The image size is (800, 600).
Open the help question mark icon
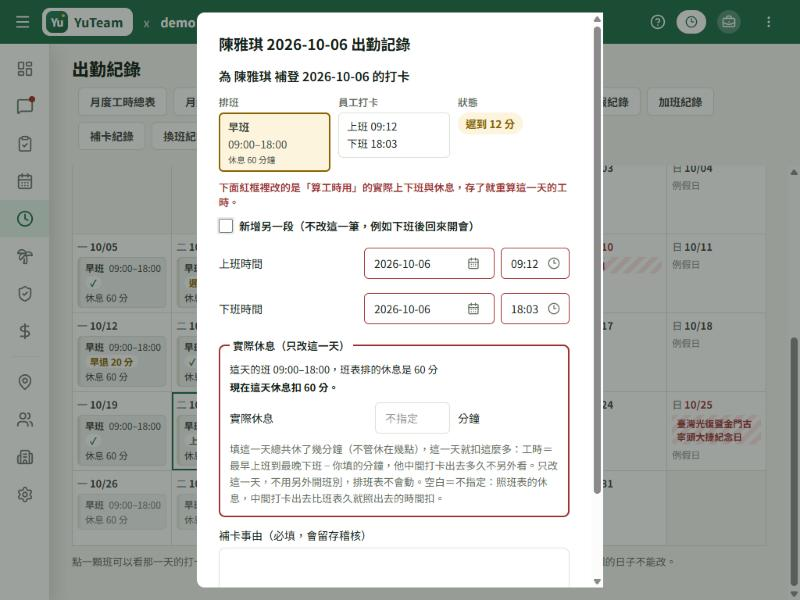click(658, 22)
